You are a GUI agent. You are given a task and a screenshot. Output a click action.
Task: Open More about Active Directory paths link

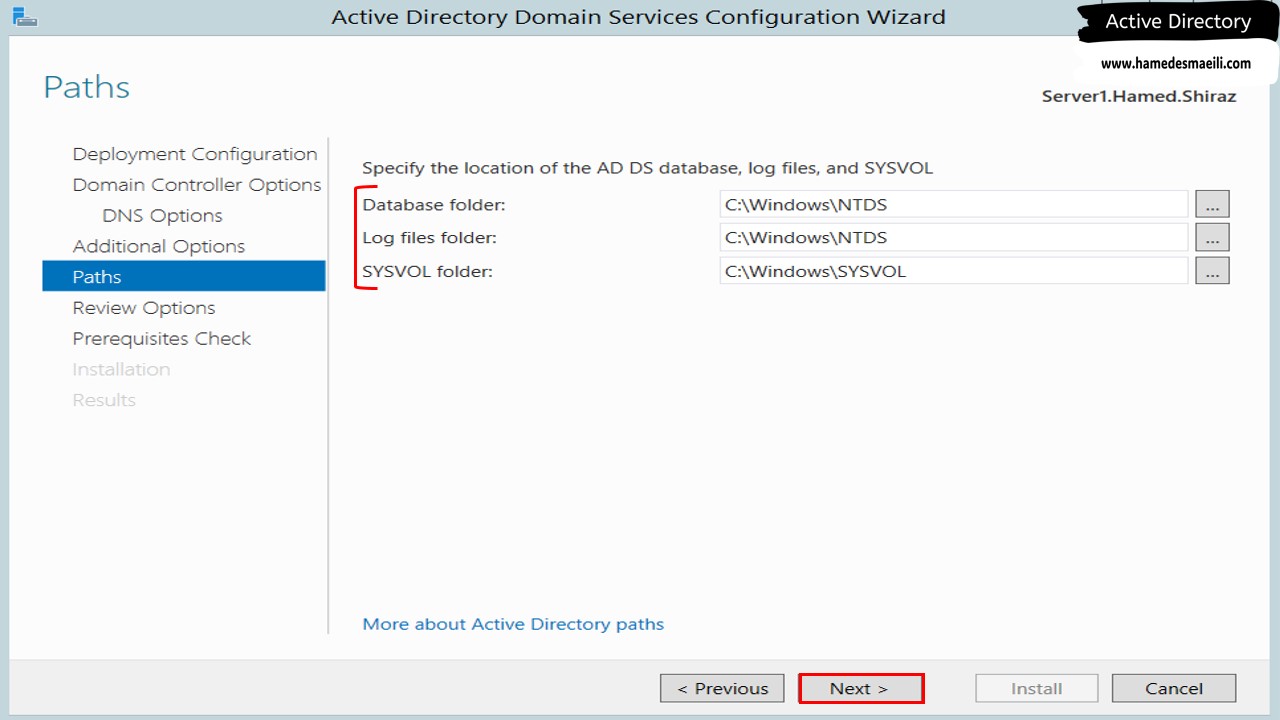click(513, 624)
